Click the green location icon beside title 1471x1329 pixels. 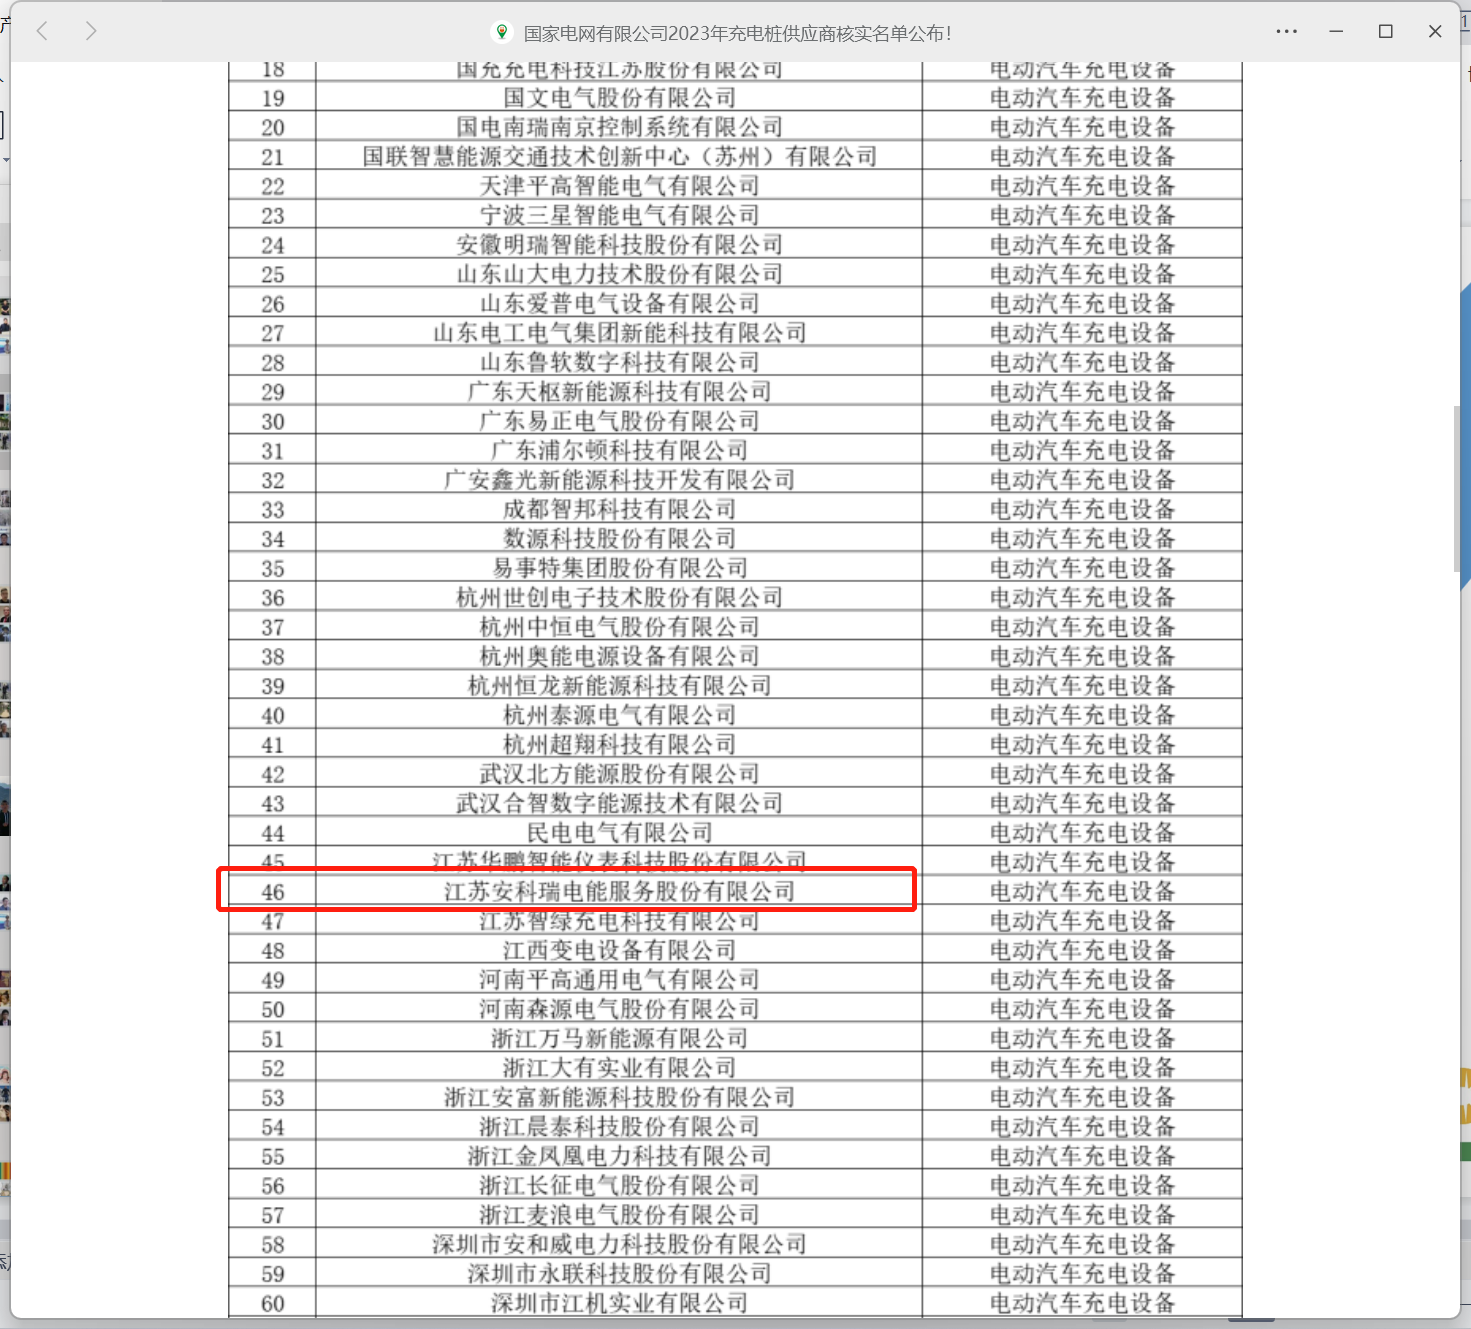[x=502, y=32]
